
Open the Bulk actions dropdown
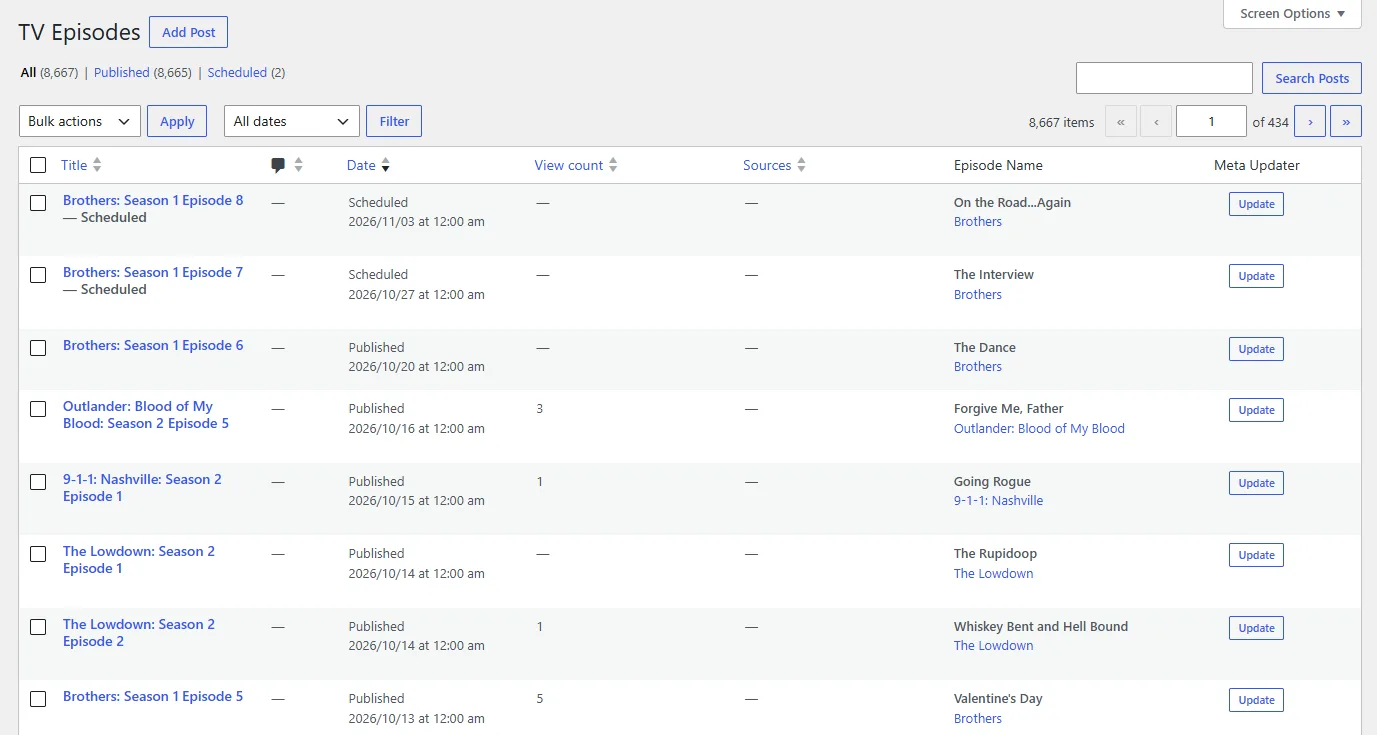pos(80,121)
